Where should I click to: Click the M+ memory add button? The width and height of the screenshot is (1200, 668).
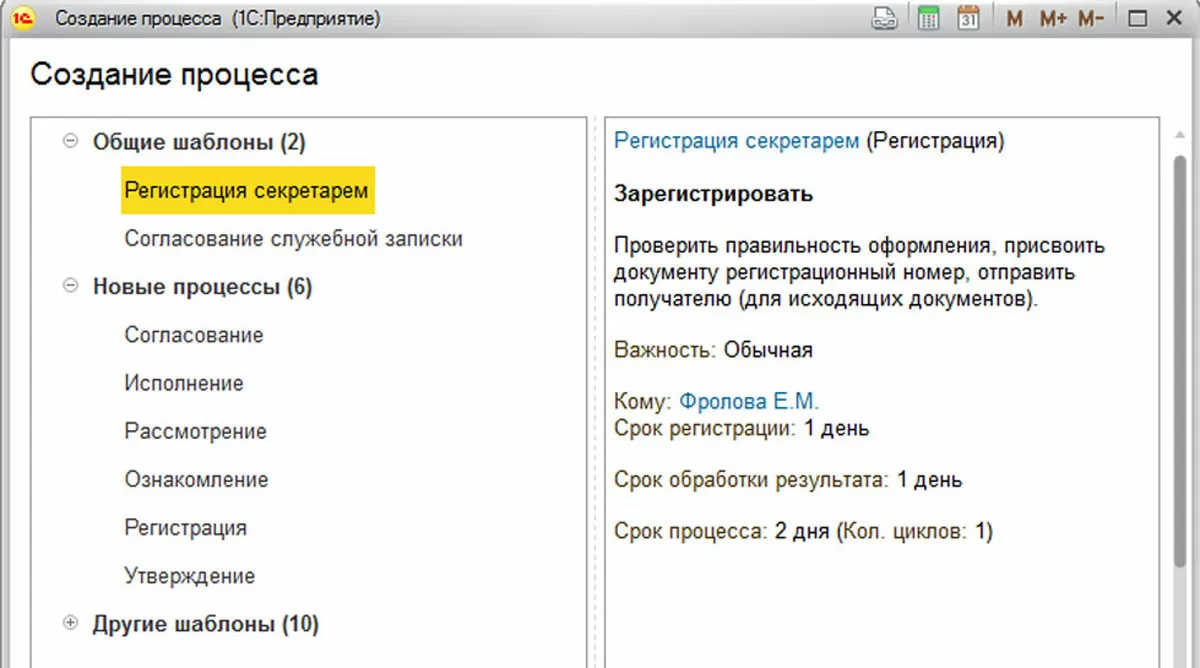[x=1052, y=19]
